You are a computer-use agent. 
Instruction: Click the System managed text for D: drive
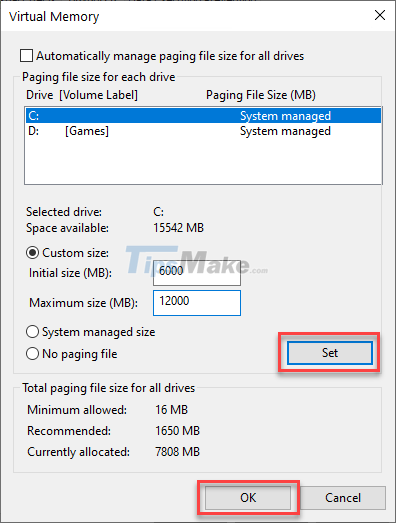[285, 131]
